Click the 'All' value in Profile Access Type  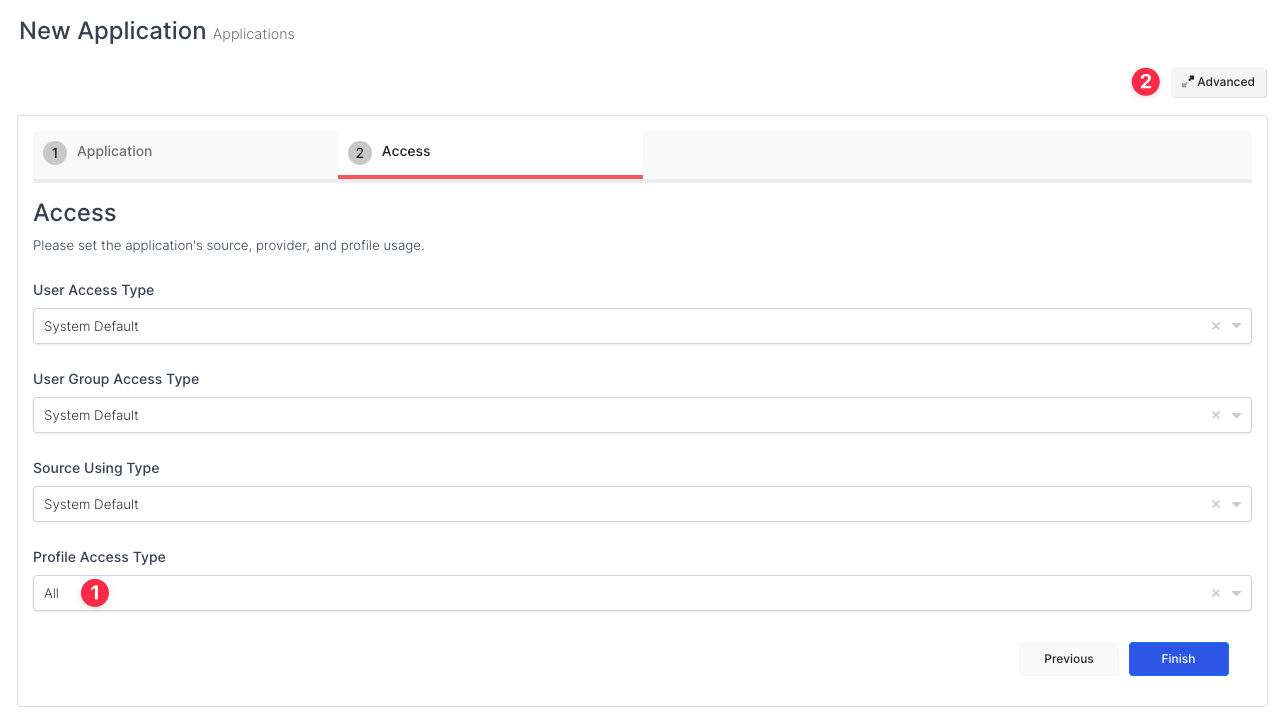52,593
